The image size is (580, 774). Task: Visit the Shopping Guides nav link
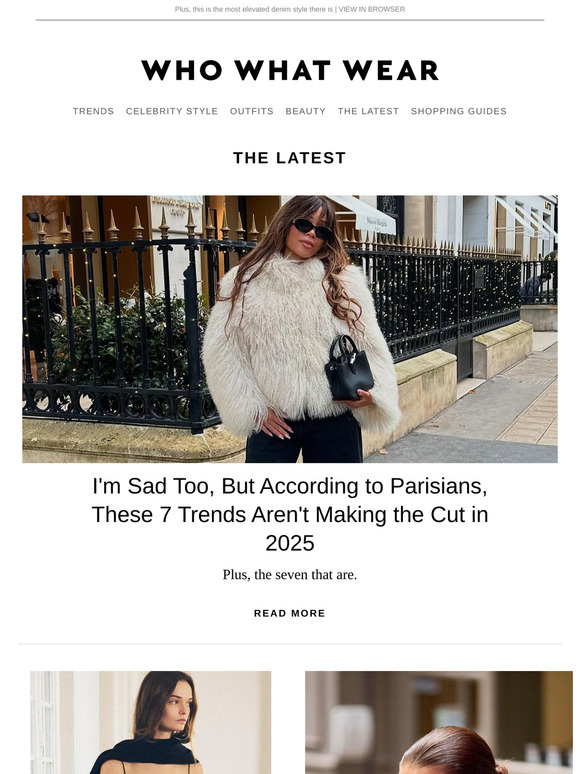(x=459, y=111)
